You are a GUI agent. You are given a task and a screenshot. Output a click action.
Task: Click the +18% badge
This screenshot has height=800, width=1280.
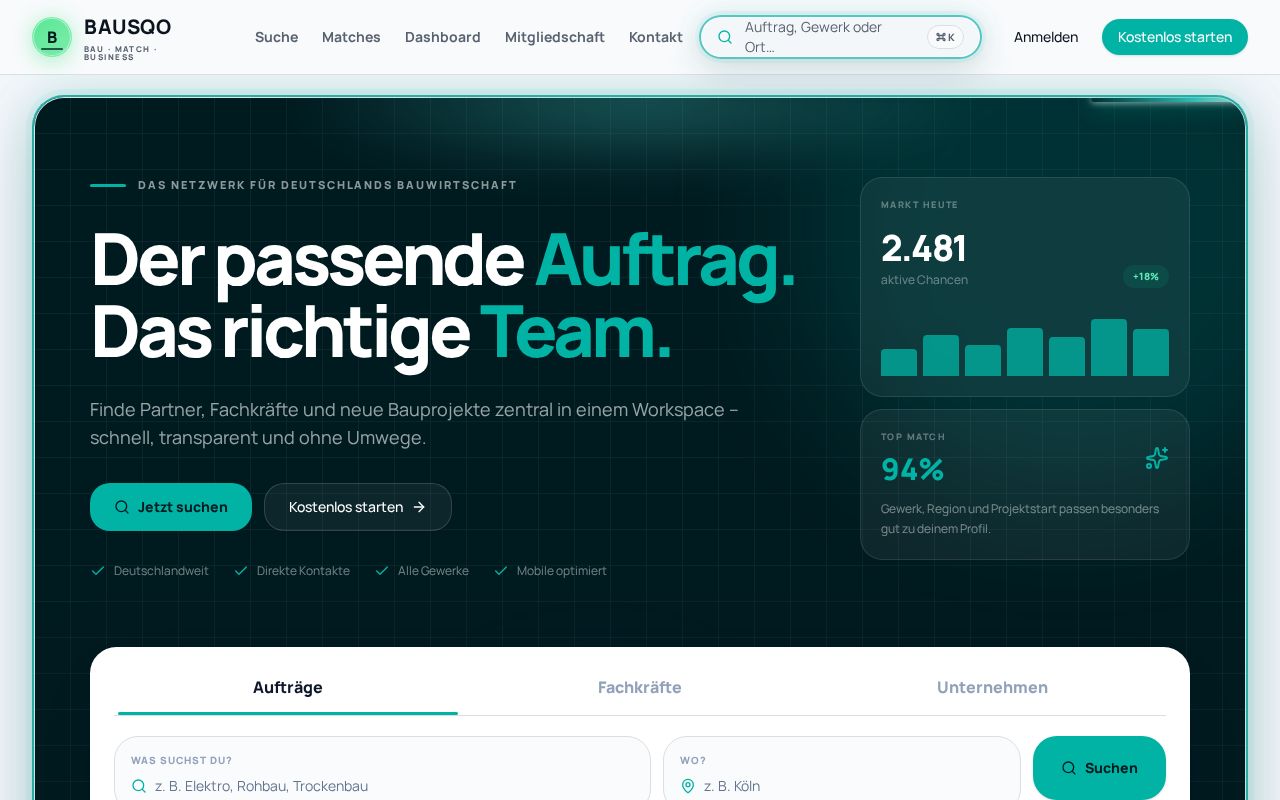coord(1146,277)
